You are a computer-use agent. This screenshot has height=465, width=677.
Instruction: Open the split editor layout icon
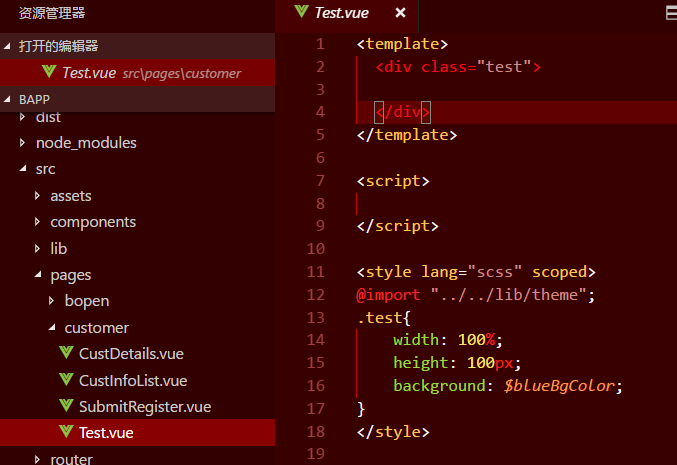(x=671, y=13)
